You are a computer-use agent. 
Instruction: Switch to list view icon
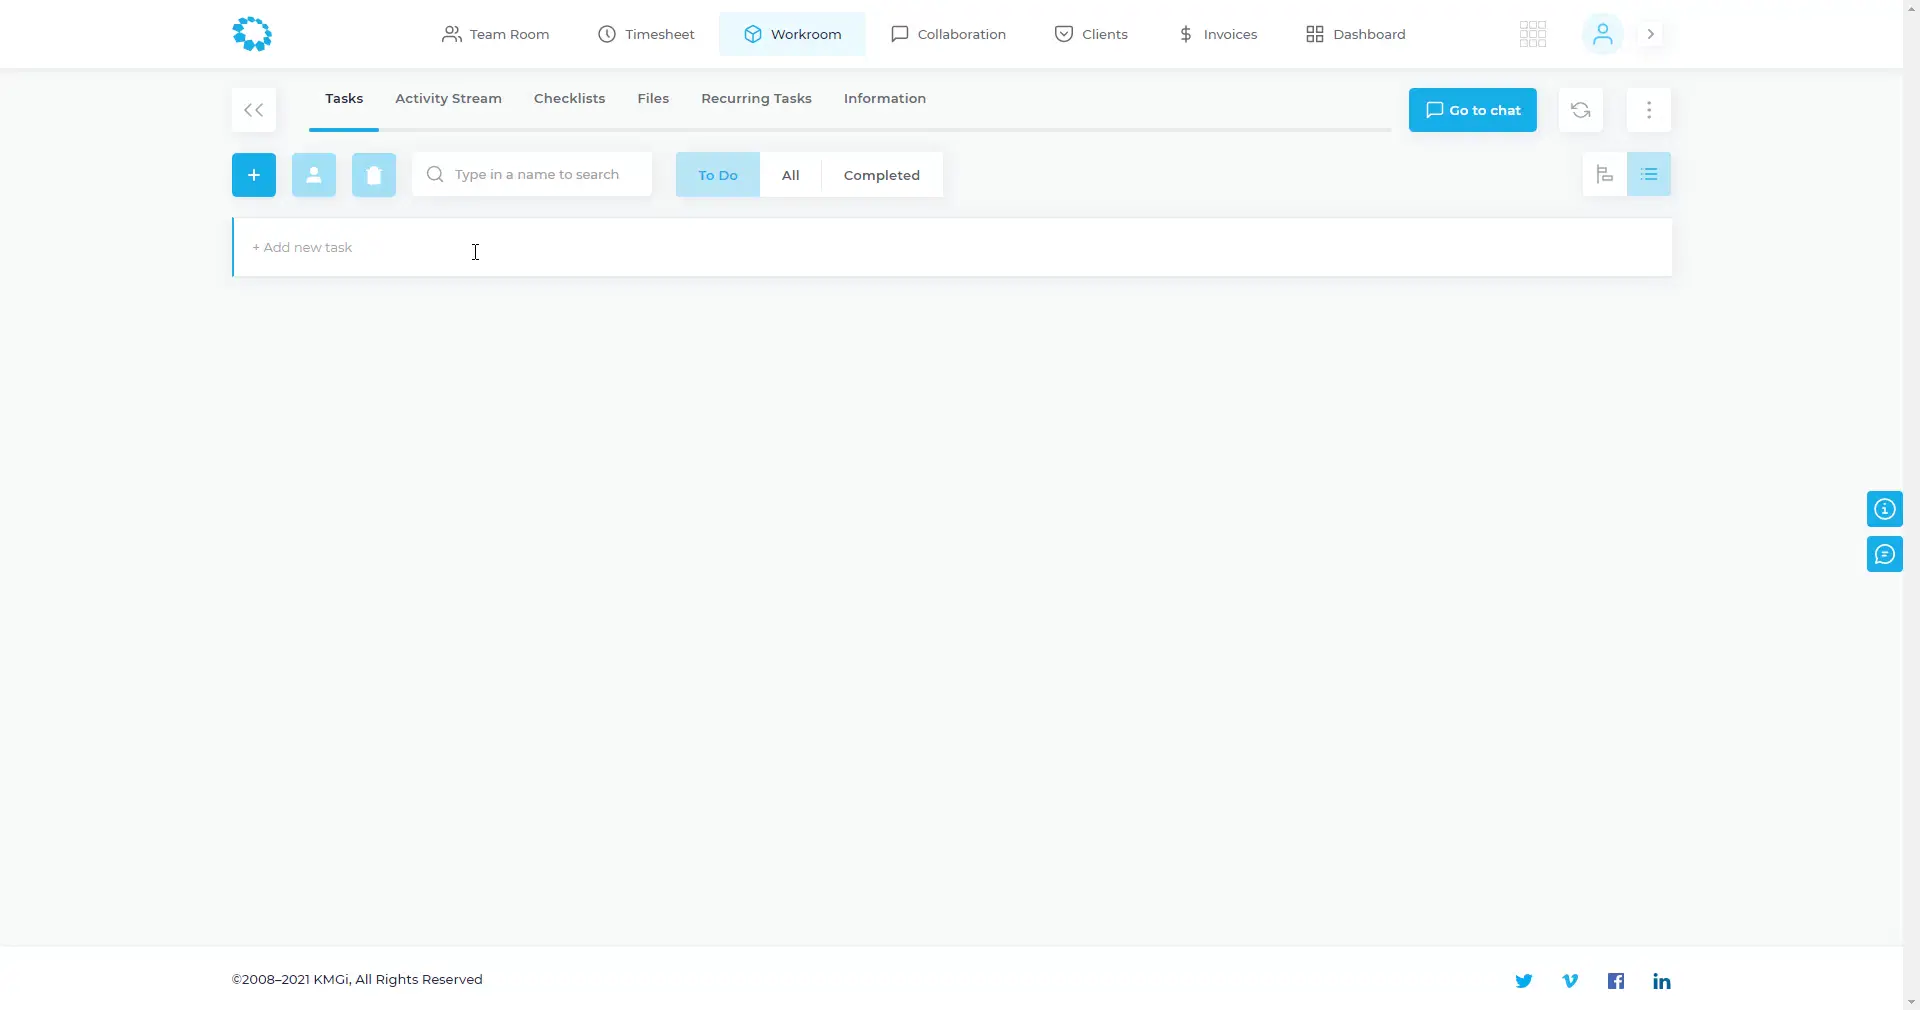click(1649, 175)
